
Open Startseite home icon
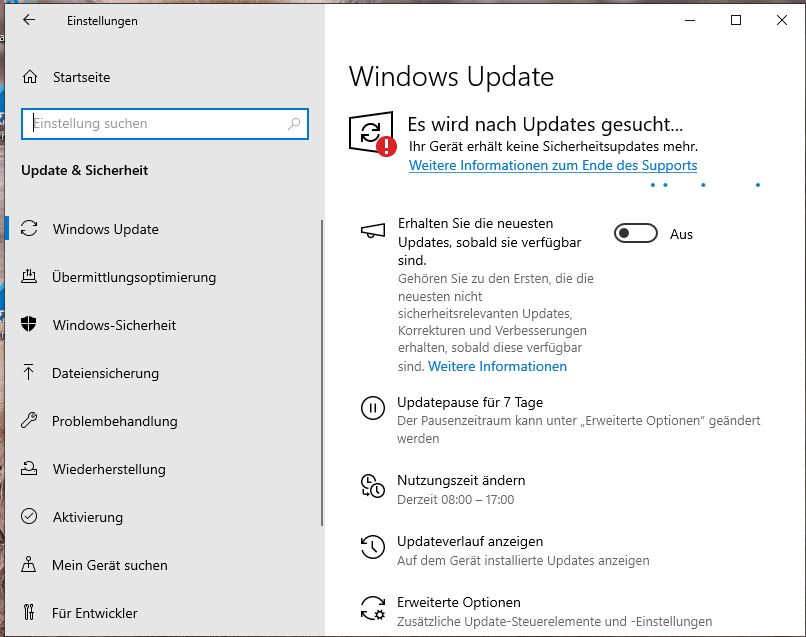[x=30, y=77]
